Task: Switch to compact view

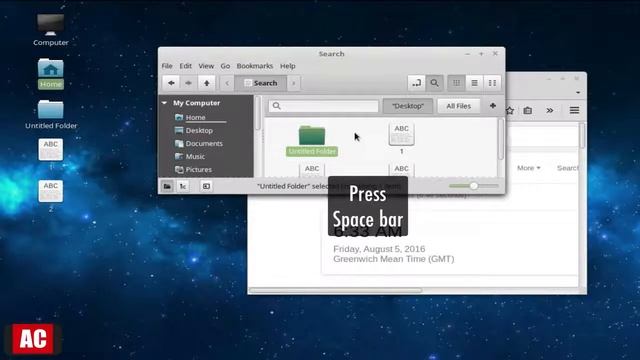Action: point(492,83)
